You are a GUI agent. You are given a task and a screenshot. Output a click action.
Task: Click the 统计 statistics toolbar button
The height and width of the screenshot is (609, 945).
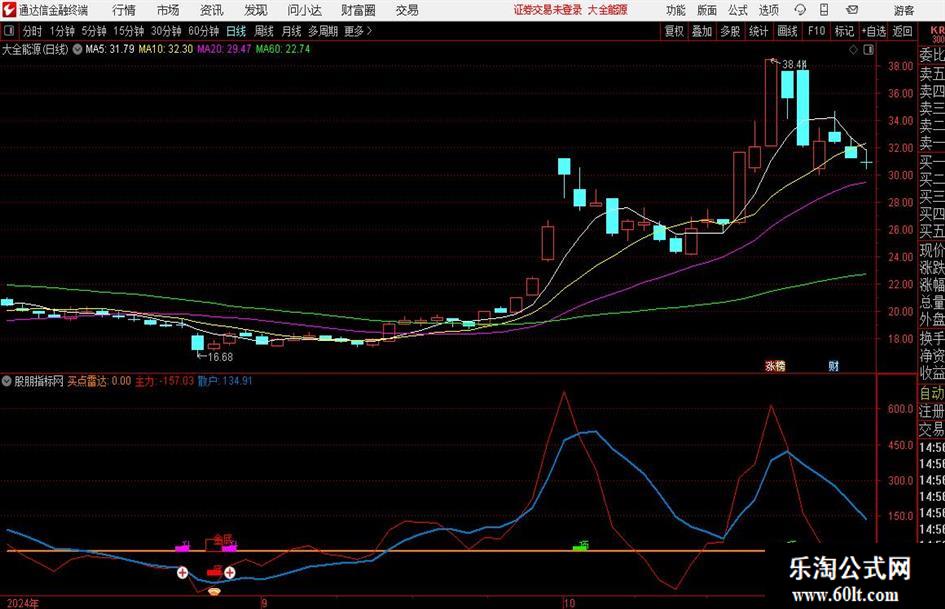tap(758, 31)
